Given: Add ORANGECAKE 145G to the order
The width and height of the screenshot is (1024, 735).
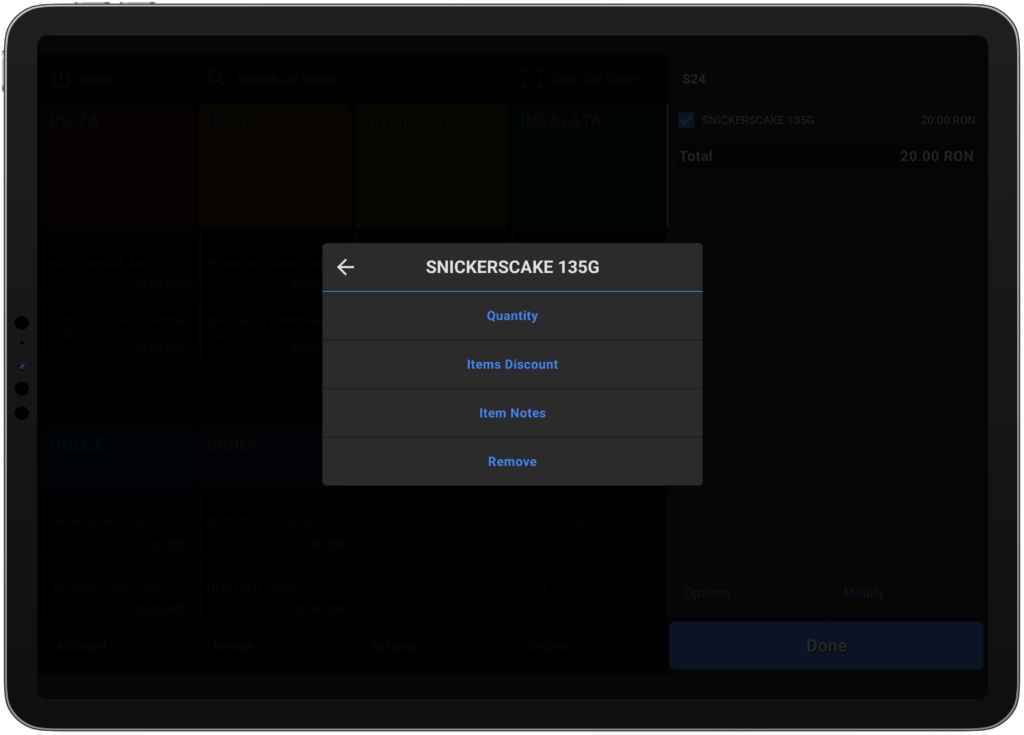Looking at the screenshot, I should click(119, 523).
